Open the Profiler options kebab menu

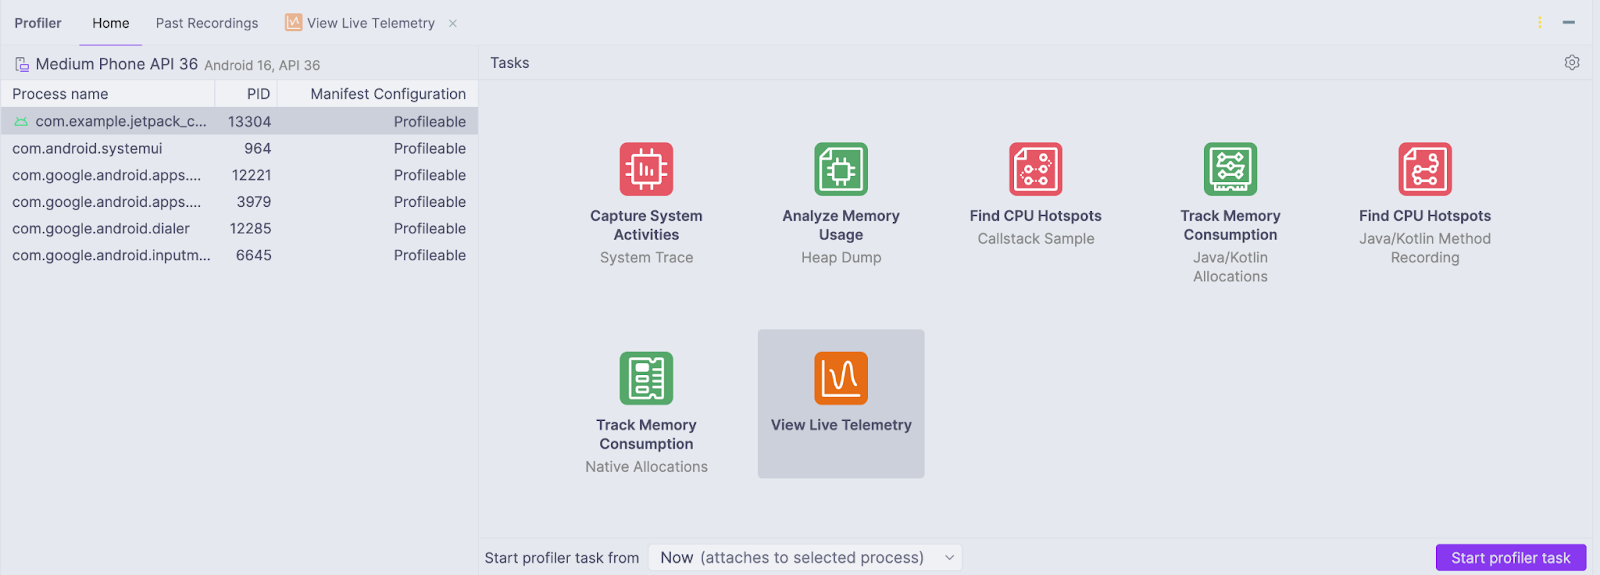tap(1540, 22)
